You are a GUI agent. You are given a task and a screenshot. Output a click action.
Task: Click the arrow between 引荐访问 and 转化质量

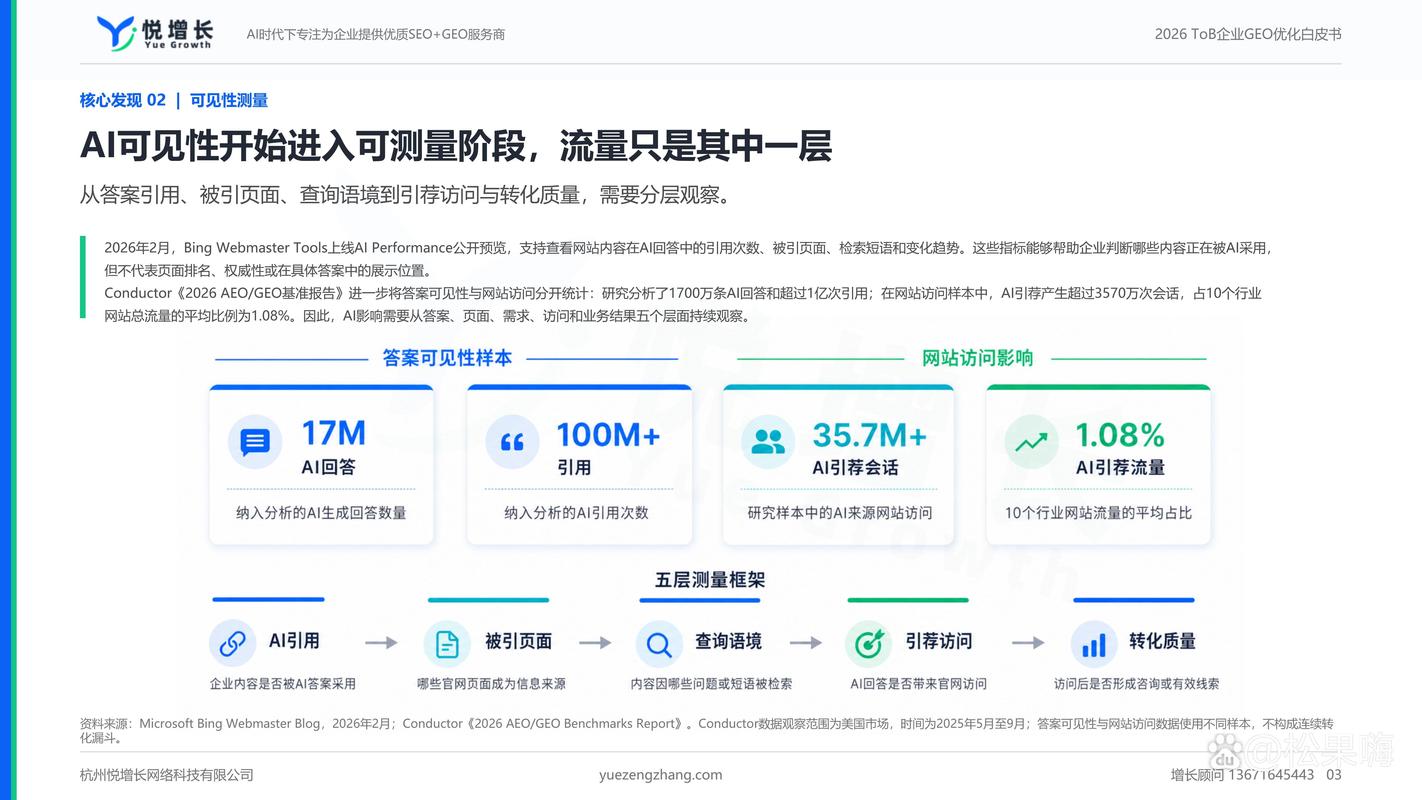1028,643
